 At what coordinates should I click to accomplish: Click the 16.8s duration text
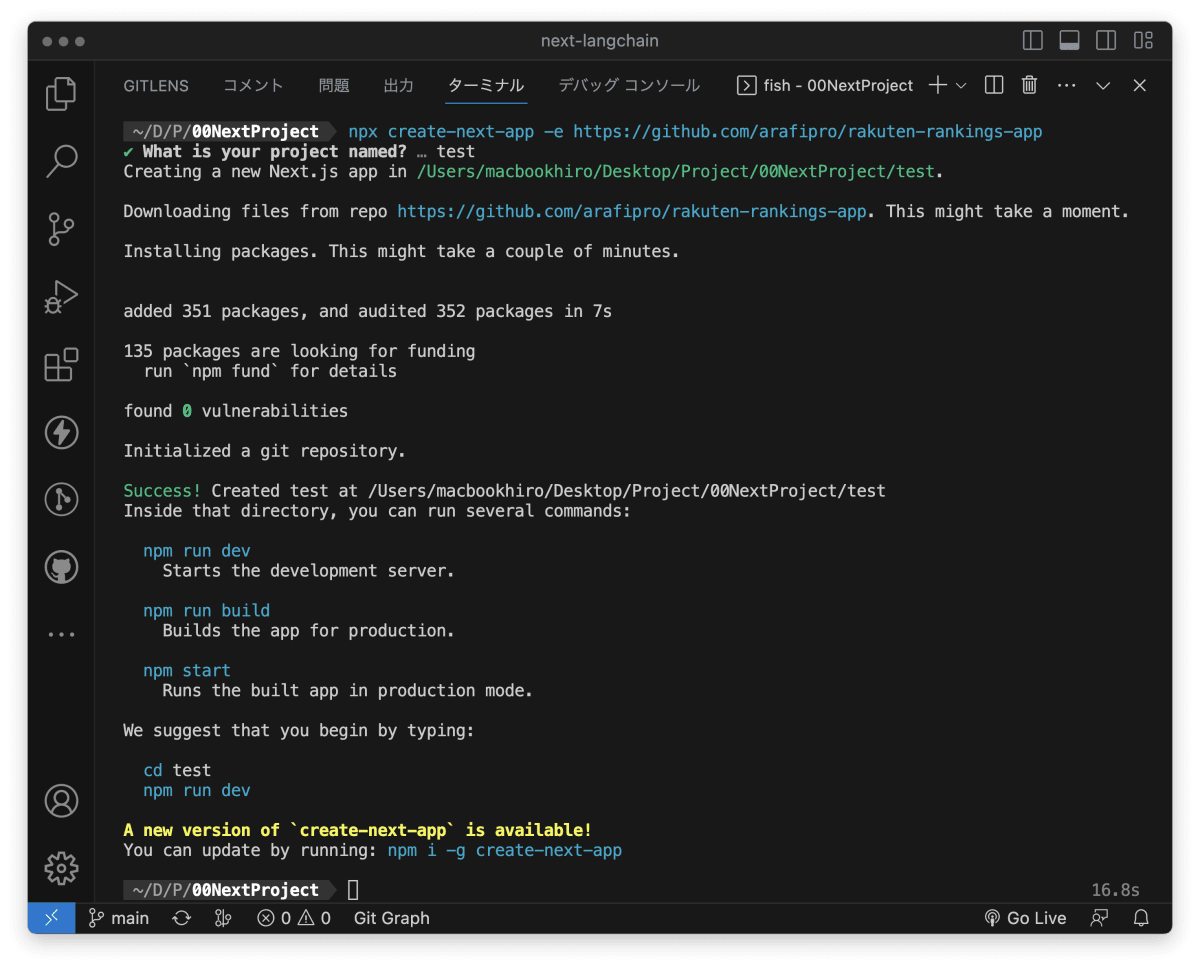tap(1115, 890)
